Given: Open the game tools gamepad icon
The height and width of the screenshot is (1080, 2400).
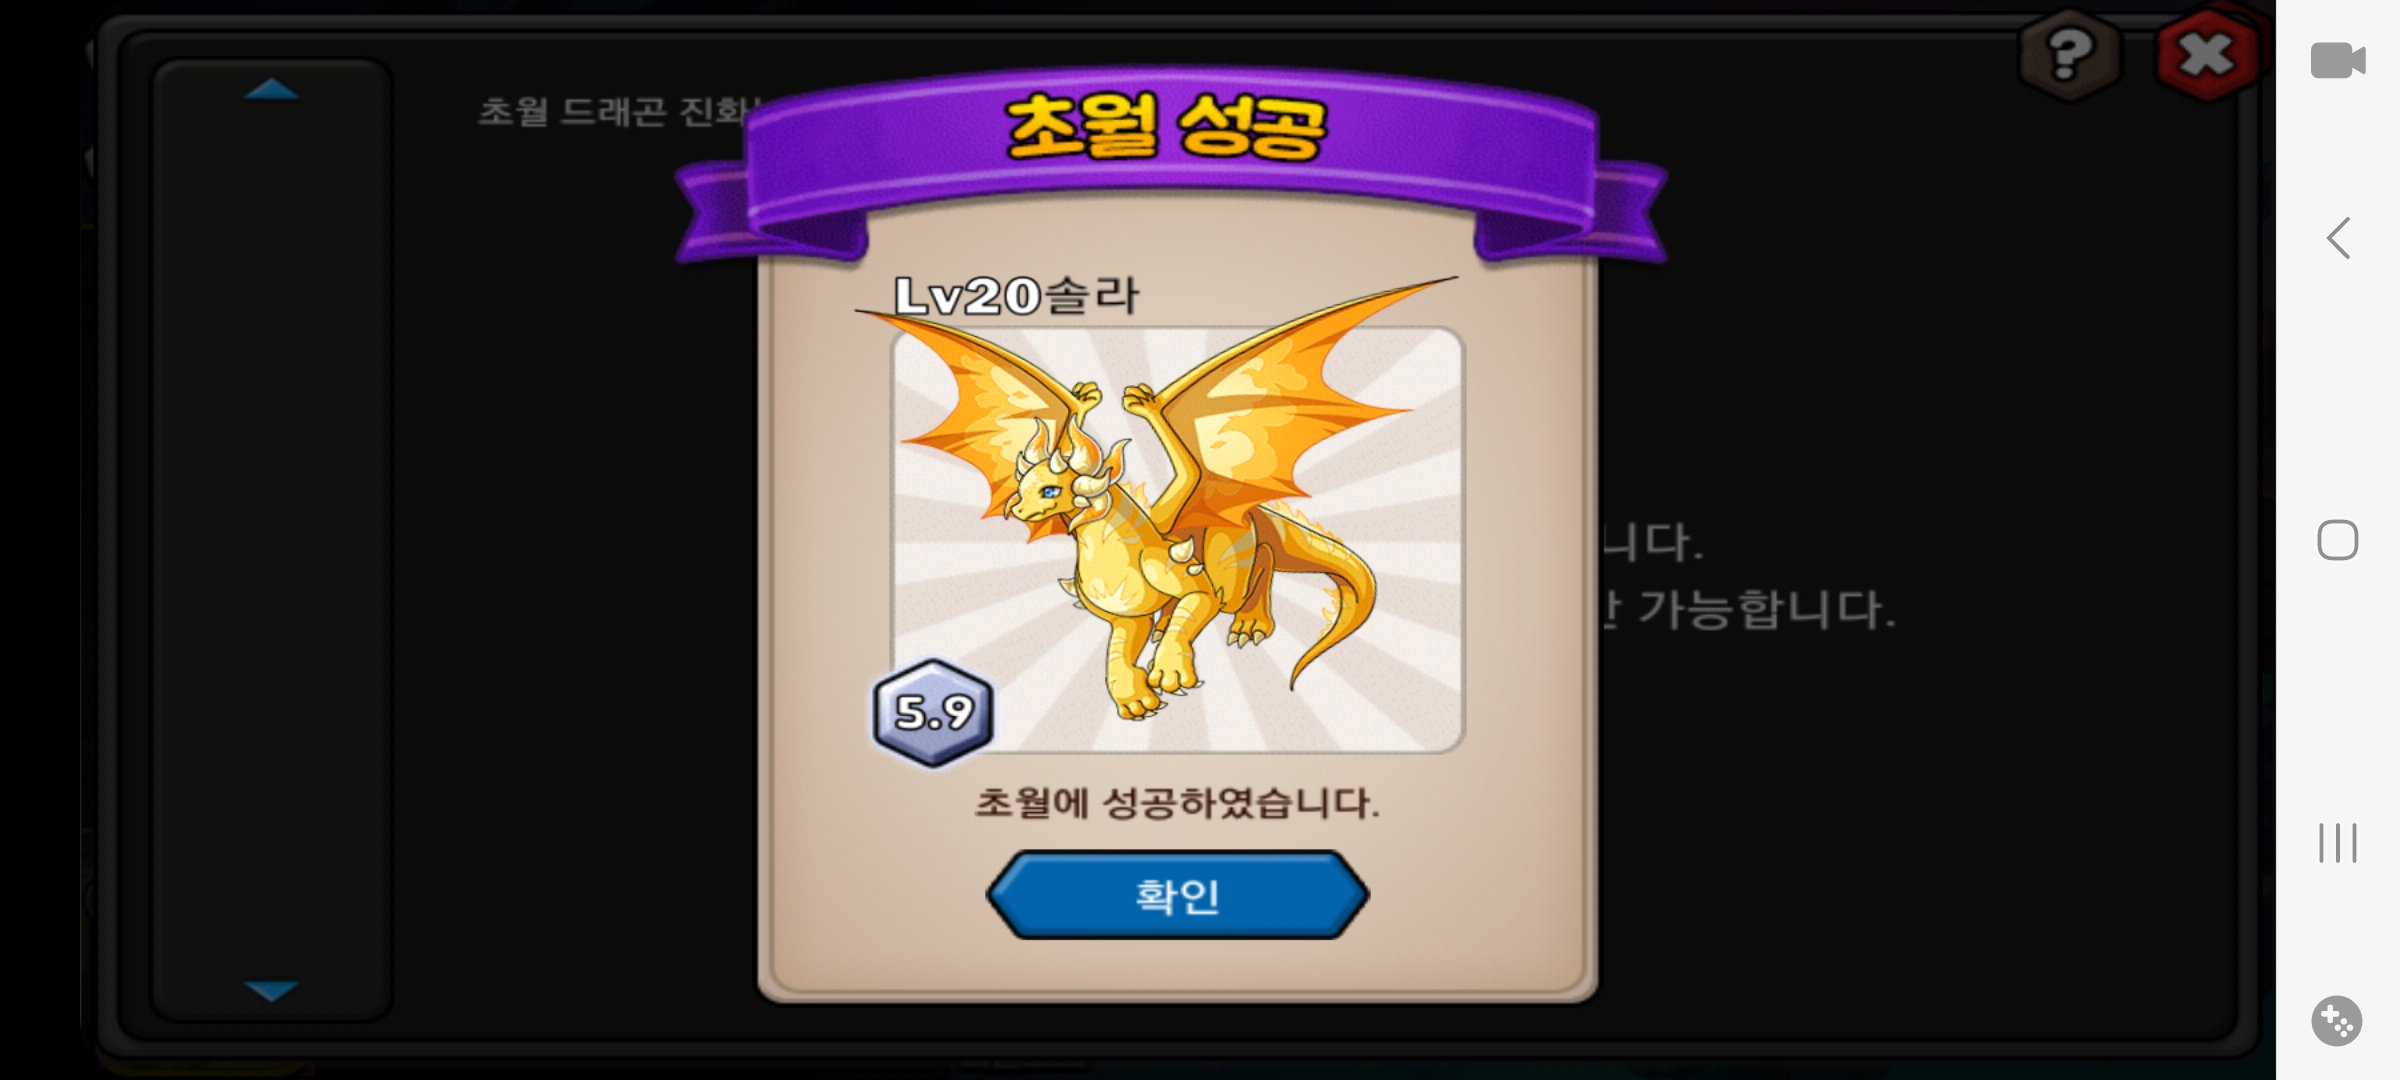Looking at the screenshot, I should (2337, 1021).
